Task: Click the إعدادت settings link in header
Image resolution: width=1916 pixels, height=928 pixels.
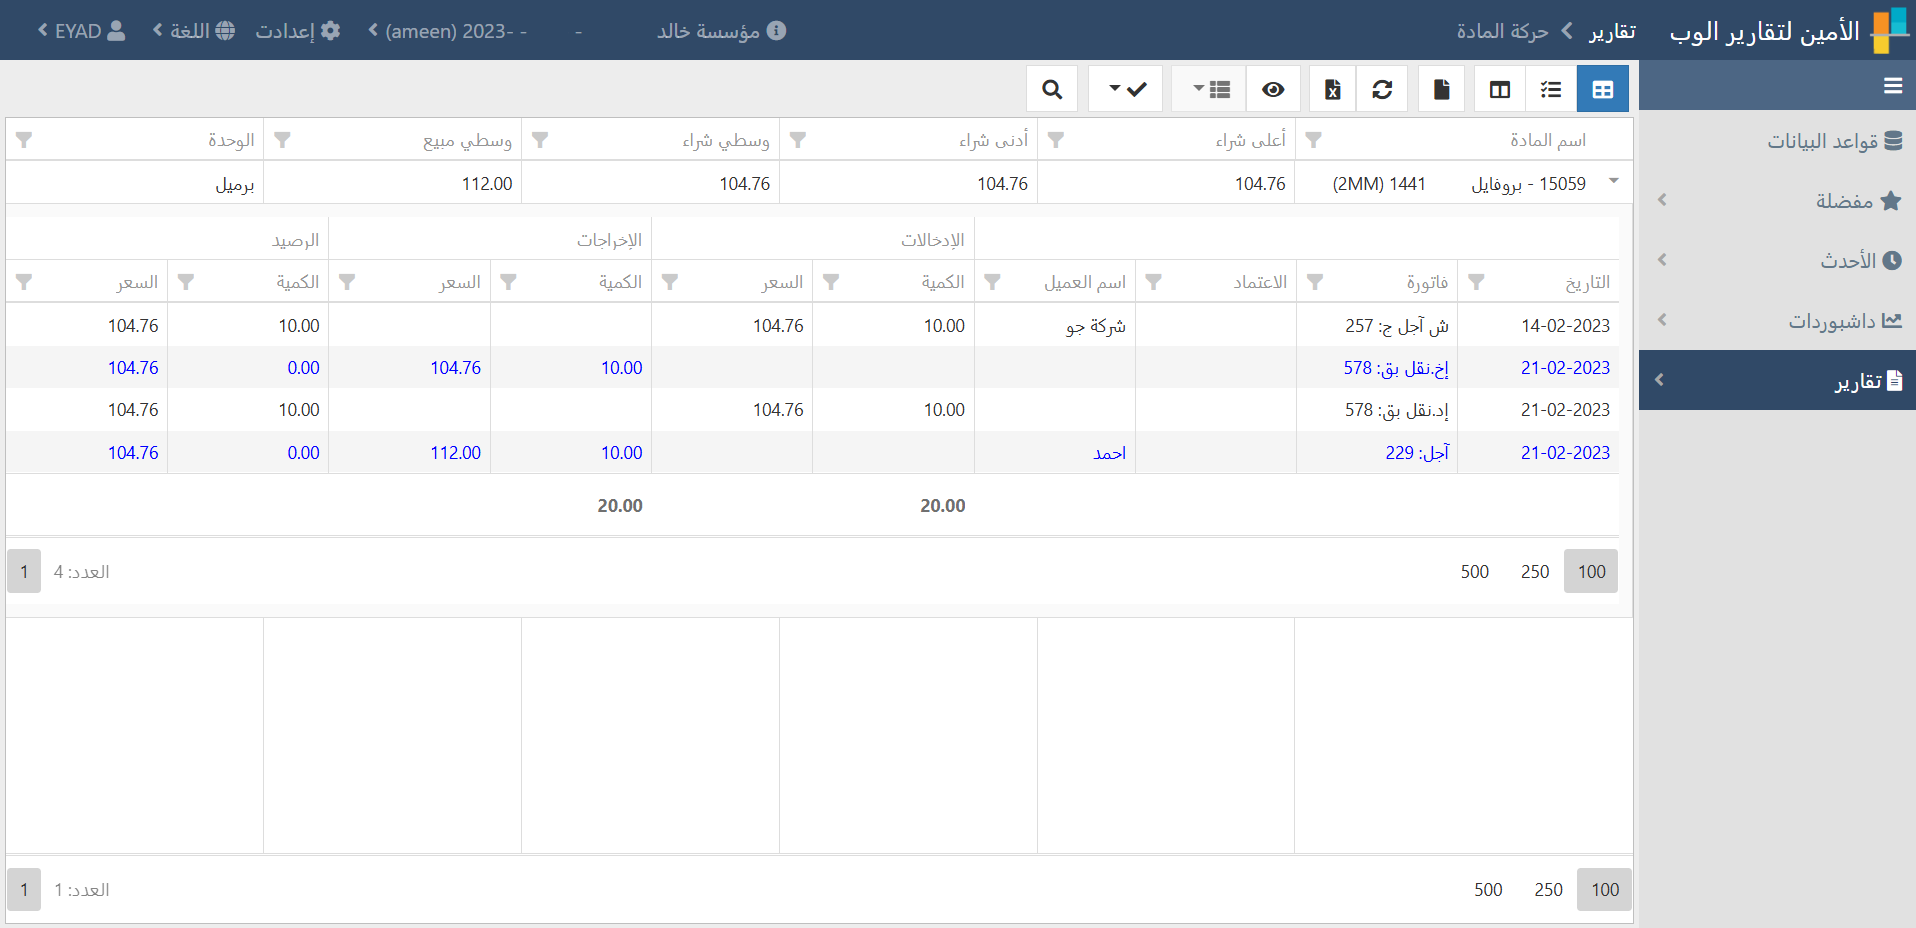Action: click(x=298, y=31)
